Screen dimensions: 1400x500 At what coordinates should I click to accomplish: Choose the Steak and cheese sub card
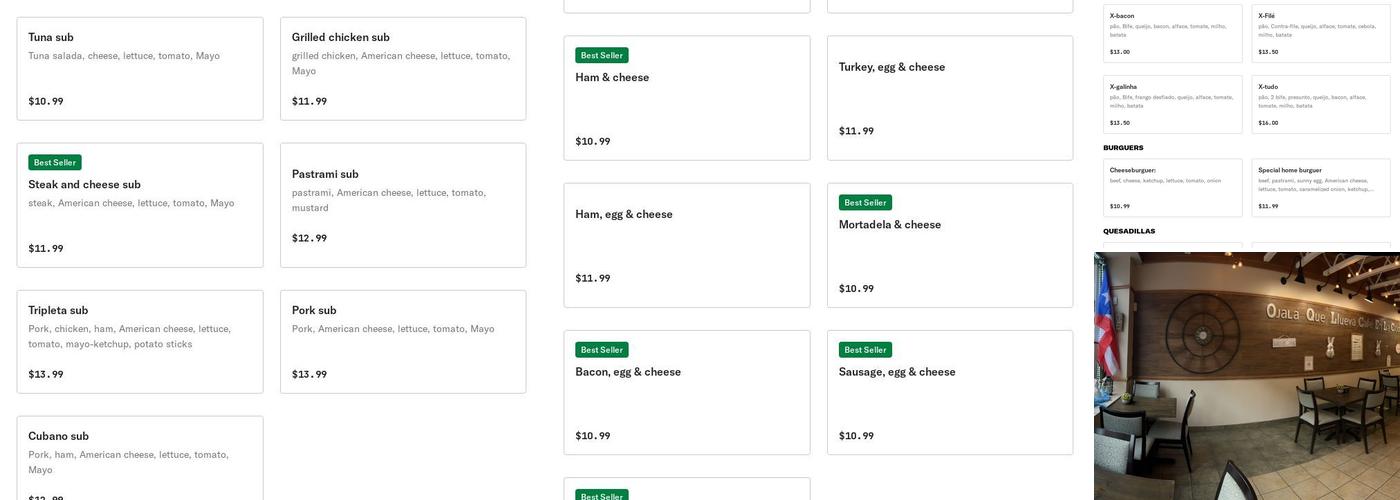click(x=140, y=205)
